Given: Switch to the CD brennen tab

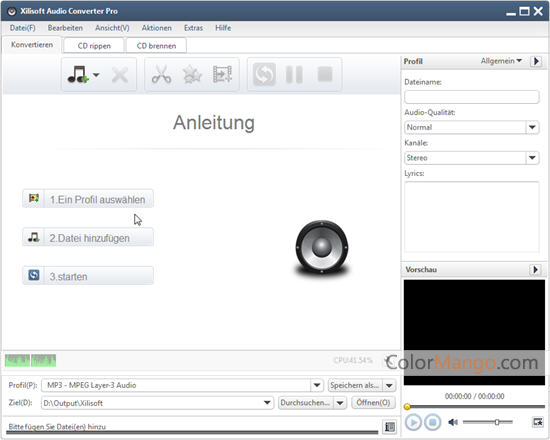Looking at the screenshot, I should pos(156,46).
